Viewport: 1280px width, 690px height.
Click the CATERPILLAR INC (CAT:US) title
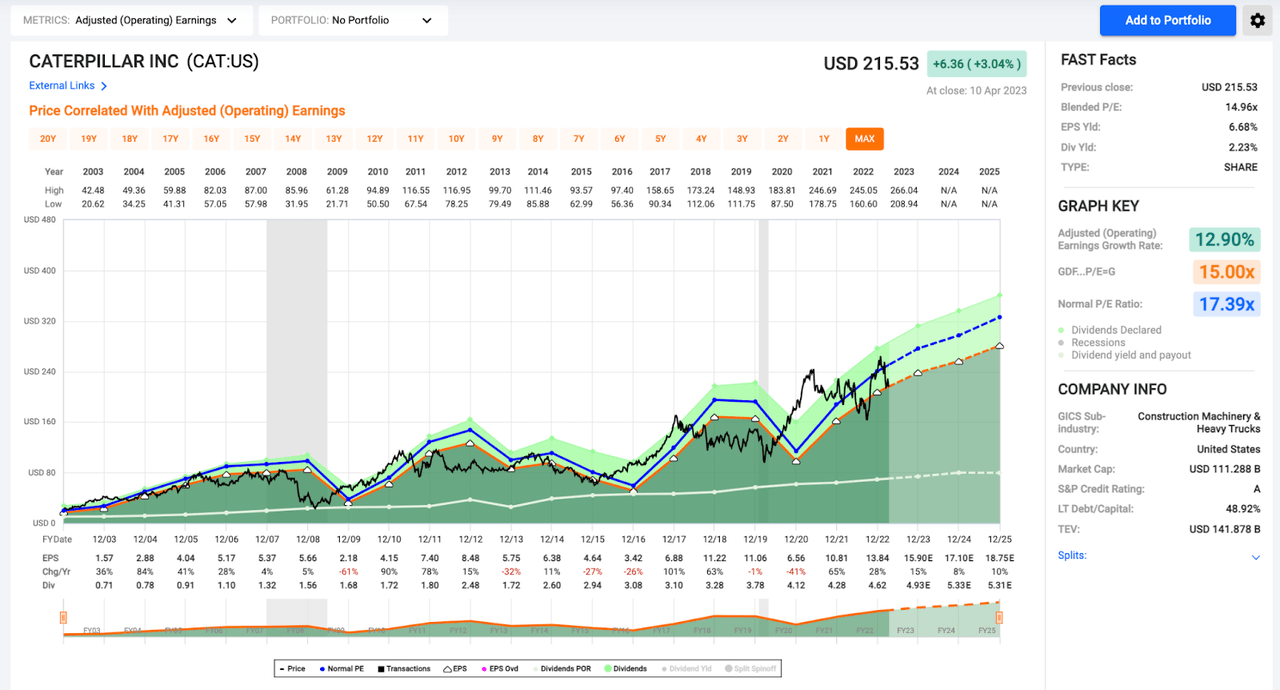click(144, 62)
